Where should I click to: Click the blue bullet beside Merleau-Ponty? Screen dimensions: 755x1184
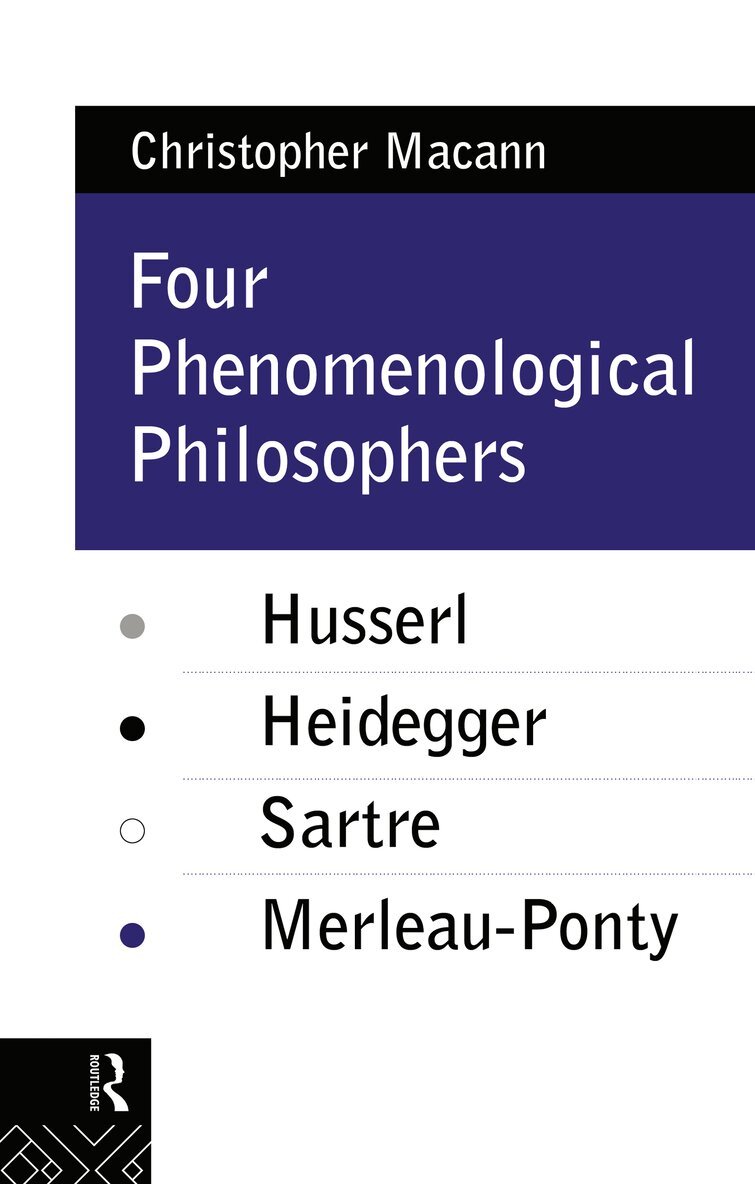[x=133, y=936]
